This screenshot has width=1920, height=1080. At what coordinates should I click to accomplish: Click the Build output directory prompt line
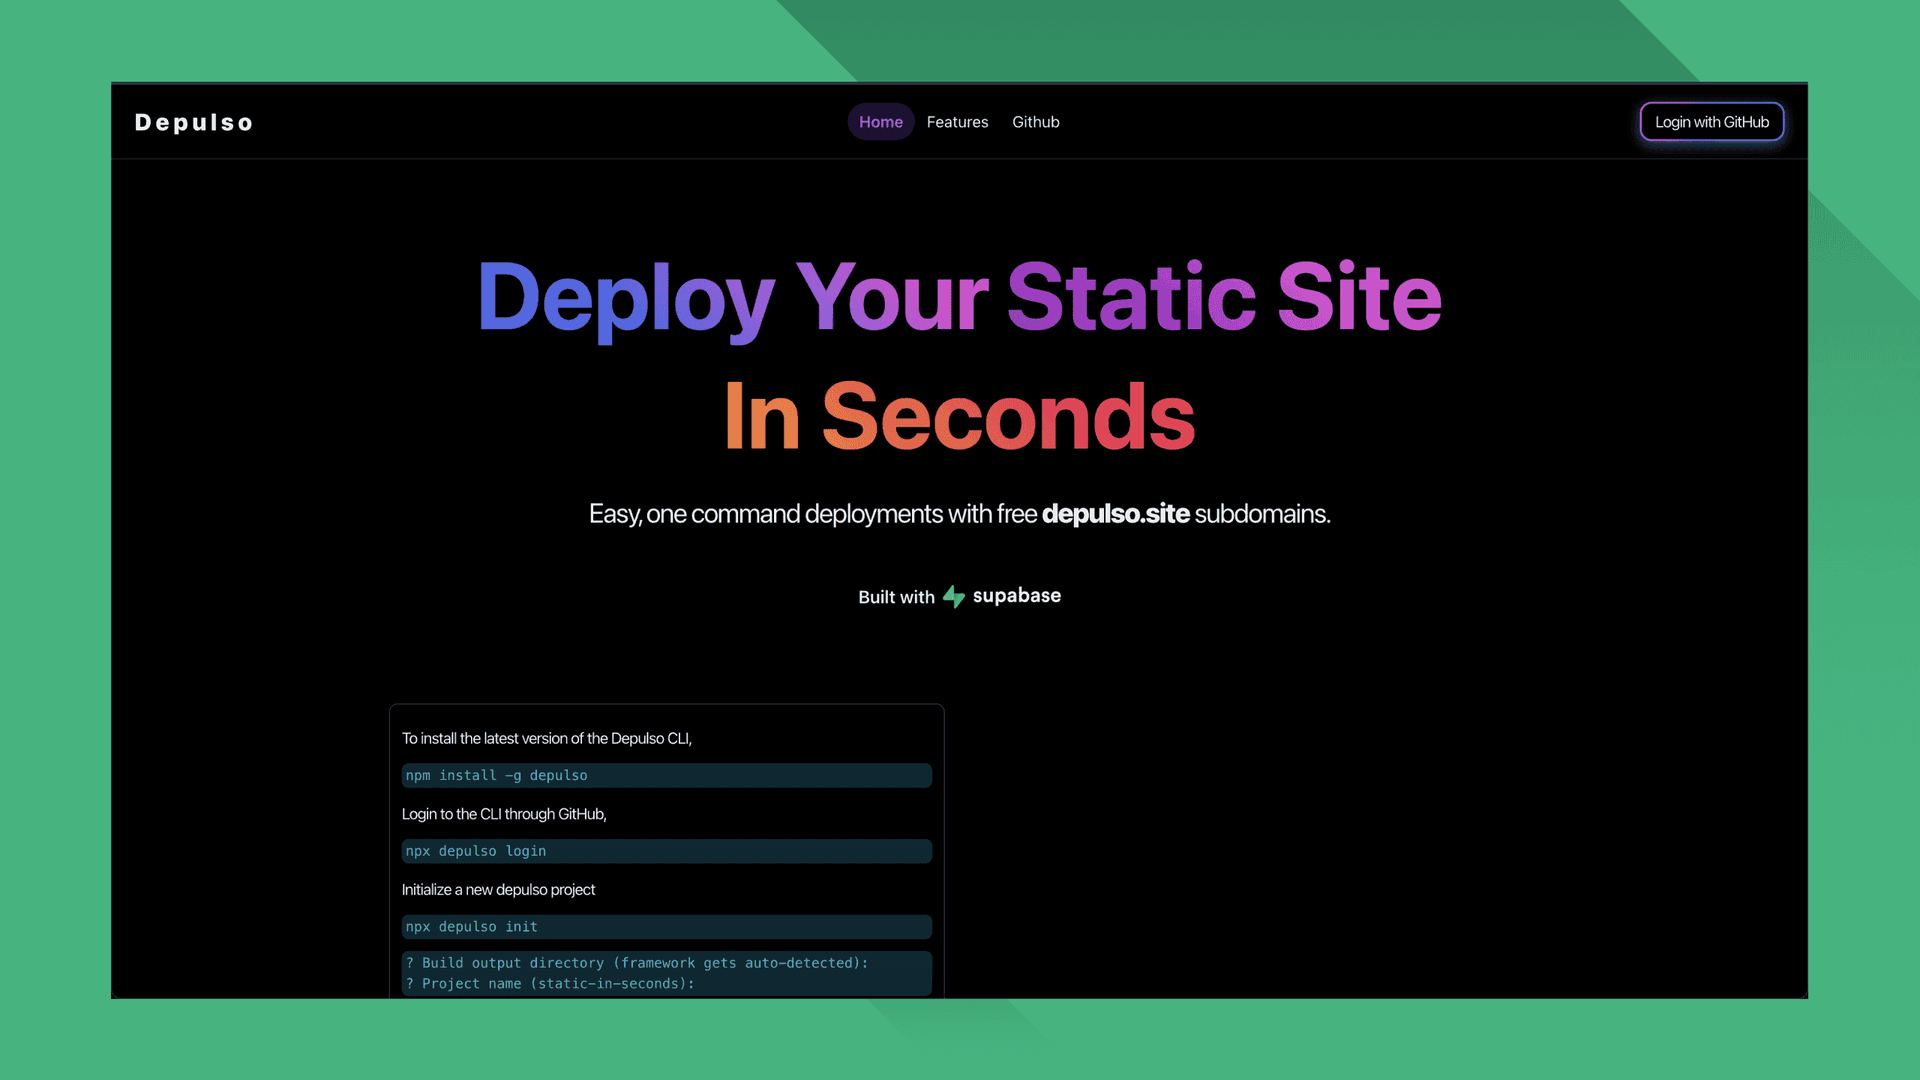637,963
